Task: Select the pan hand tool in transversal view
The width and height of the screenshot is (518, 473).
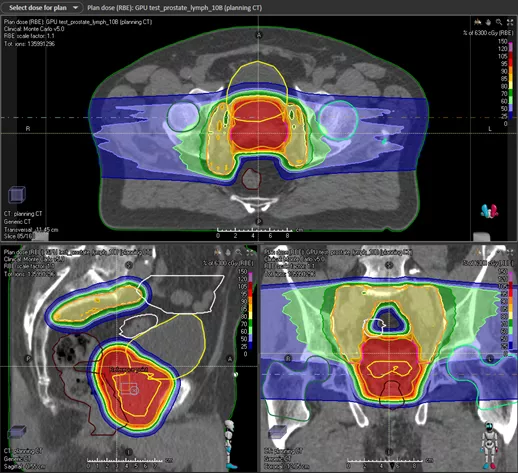Action: (x=488, y=22)
